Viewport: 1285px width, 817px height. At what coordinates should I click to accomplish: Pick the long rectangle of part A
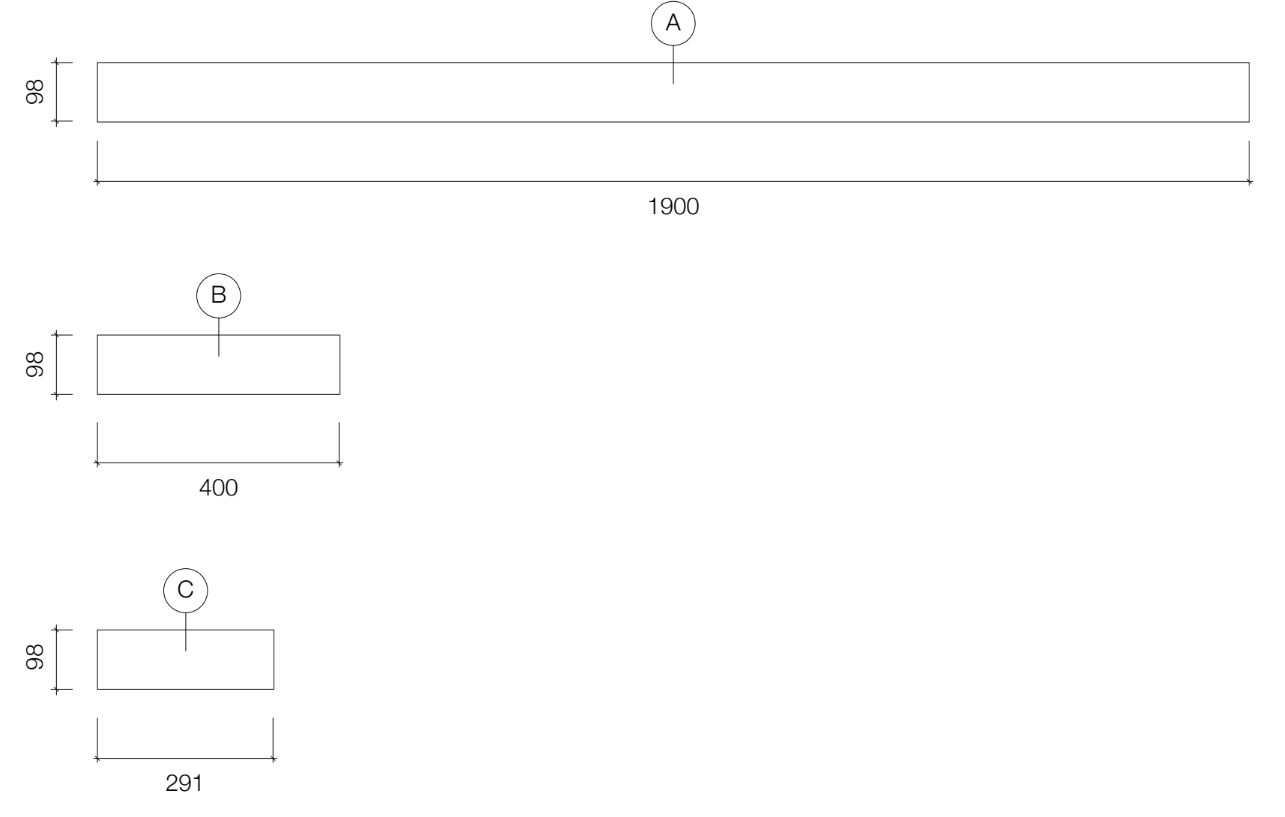(x=673, y=92)
